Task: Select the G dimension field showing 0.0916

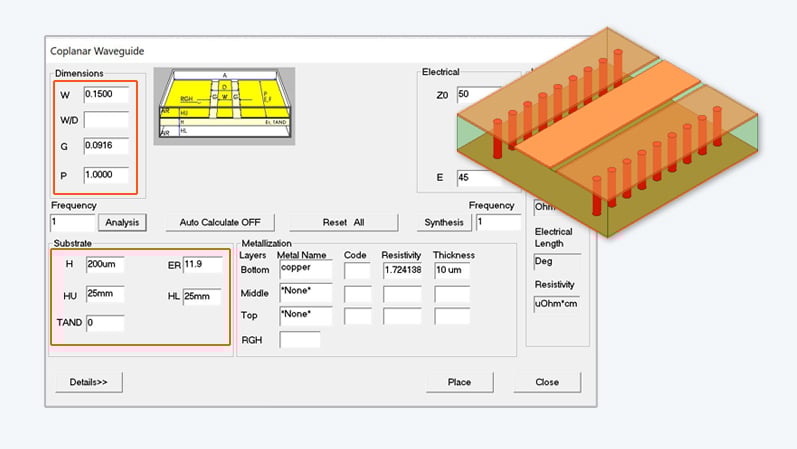Action: tap(106, 146)
